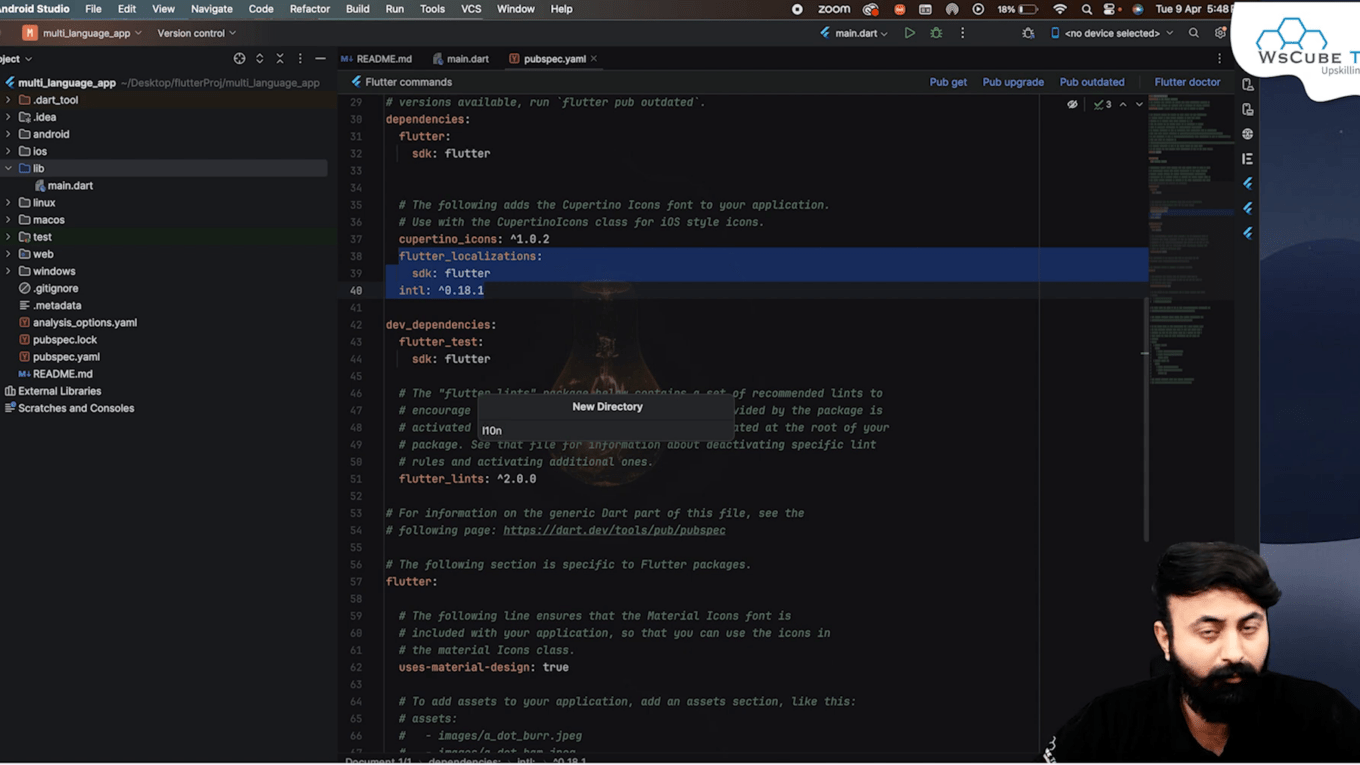Open the Version control dropdown
Image resolution: width=1360 pixels, height=765 pixels.
pyautogui.click(x=196, y=33)
